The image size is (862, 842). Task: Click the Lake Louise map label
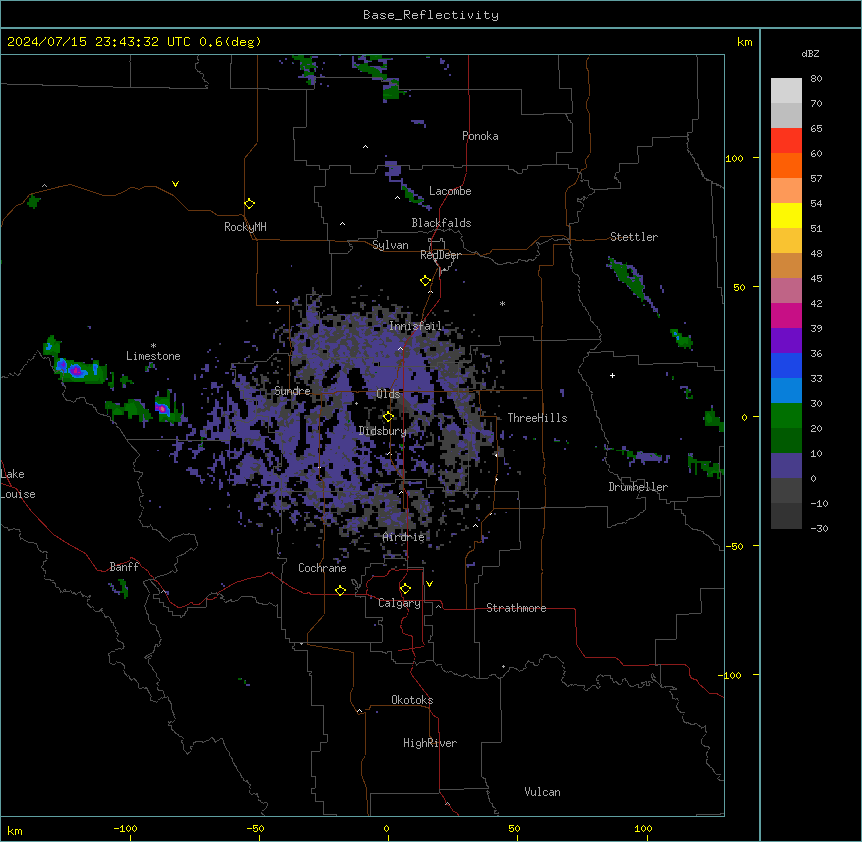click(x=18, y=484)
